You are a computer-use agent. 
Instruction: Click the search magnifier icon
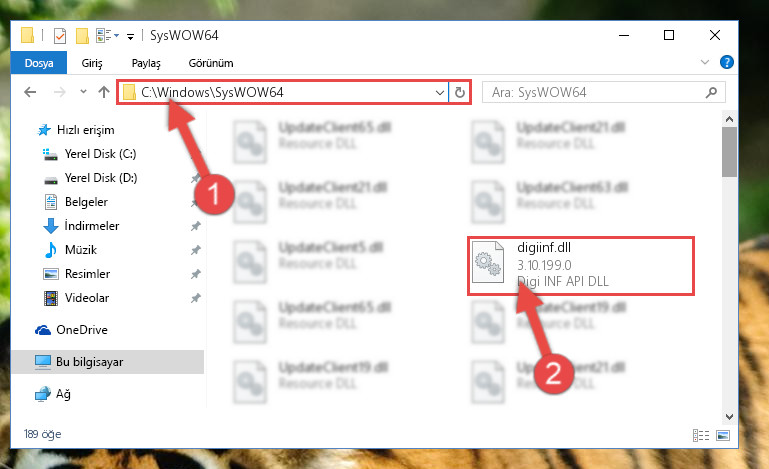point(711,92)
